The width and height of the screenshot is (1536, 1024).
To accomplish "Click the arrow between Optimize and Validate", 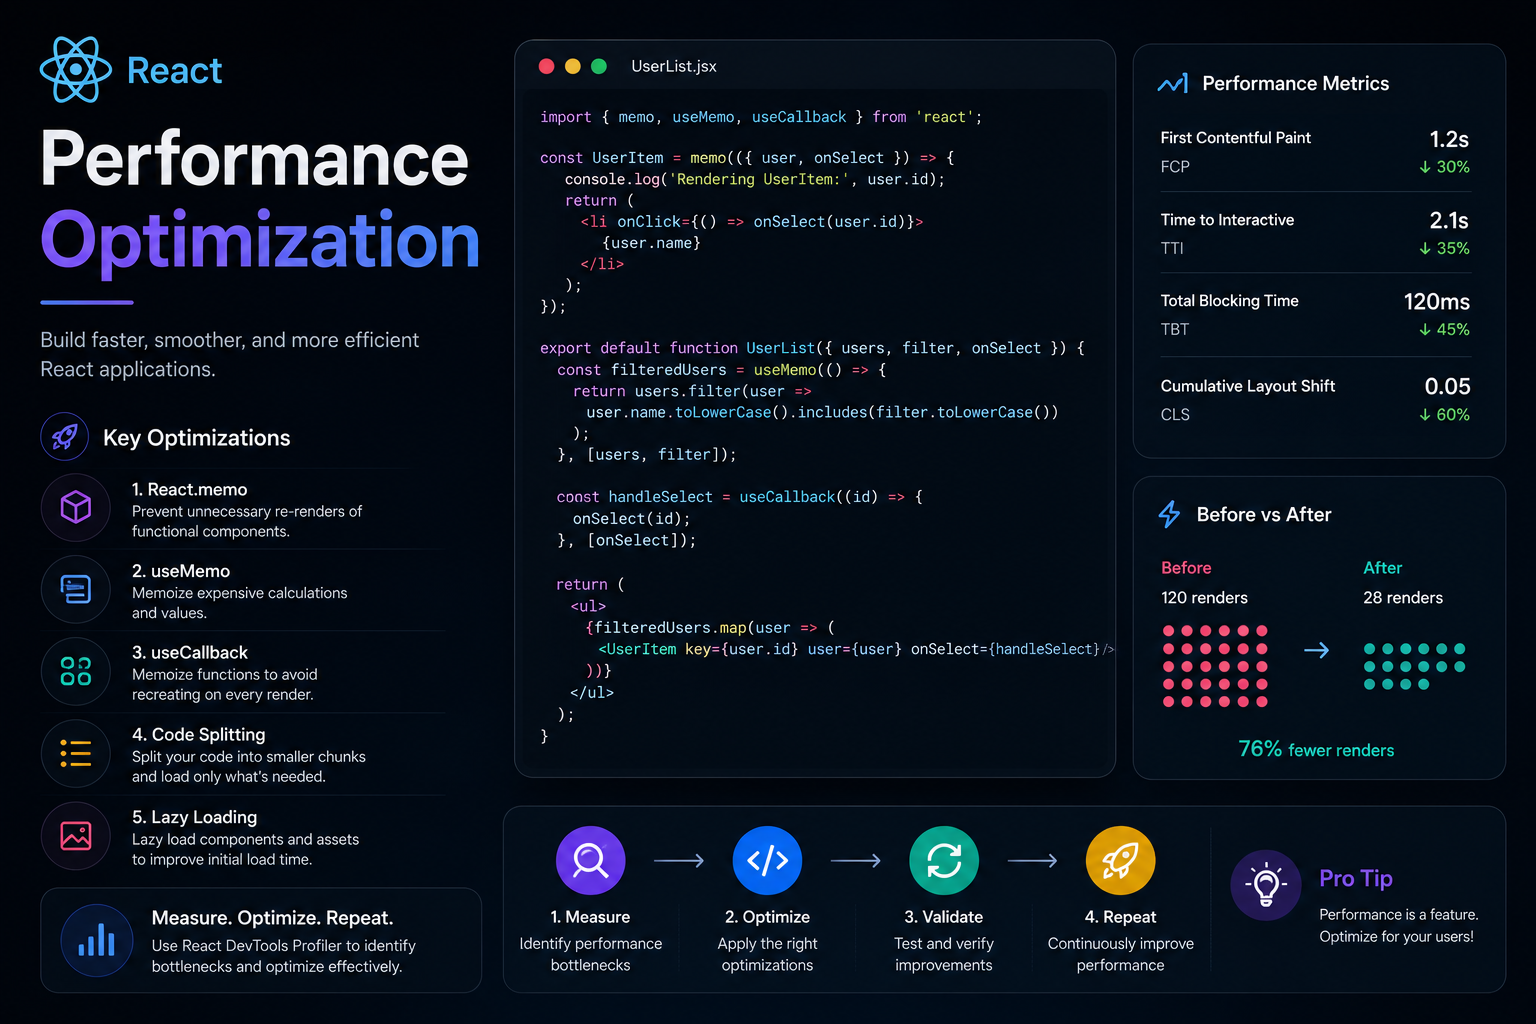I will click(856, 860).
